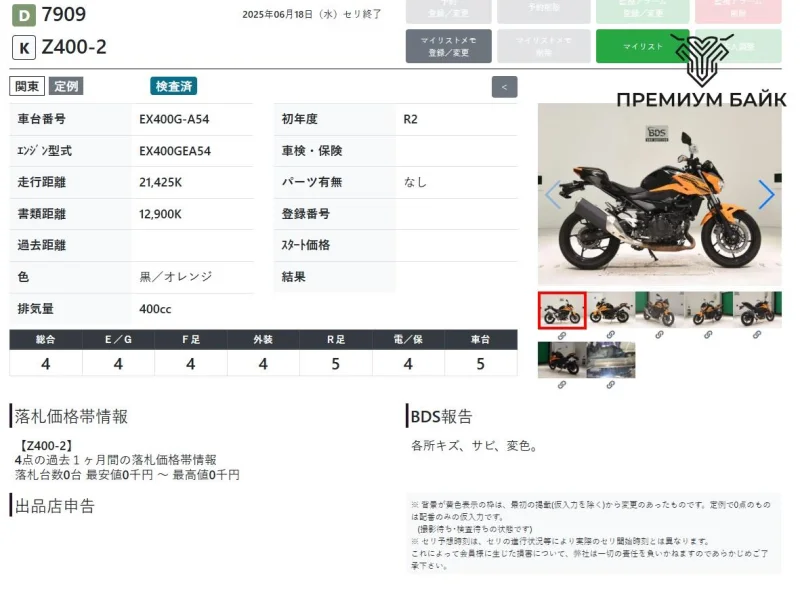Click link icon under fifth thumbnail
Screen dimensions: 800x600
757,335
